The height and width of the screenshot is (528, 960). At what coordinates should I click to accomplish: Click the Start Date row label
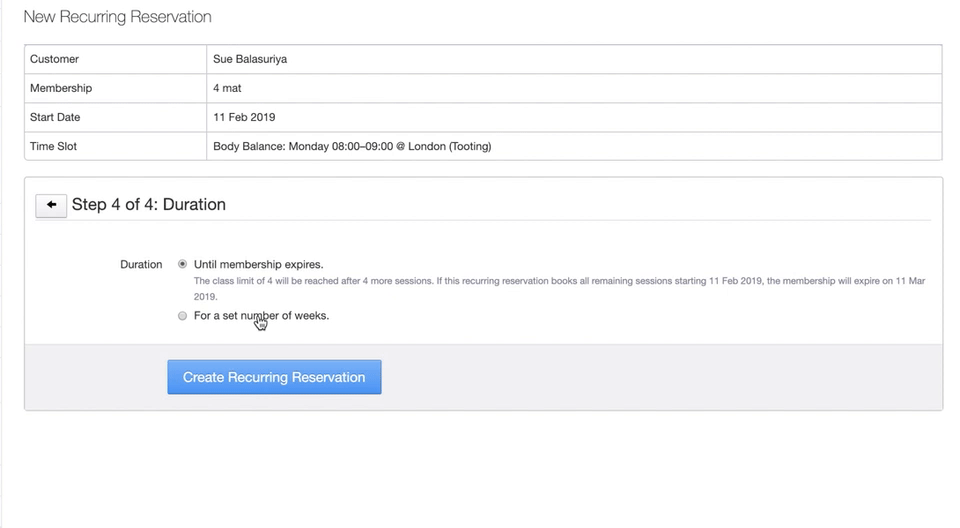[x=57, y=117]
